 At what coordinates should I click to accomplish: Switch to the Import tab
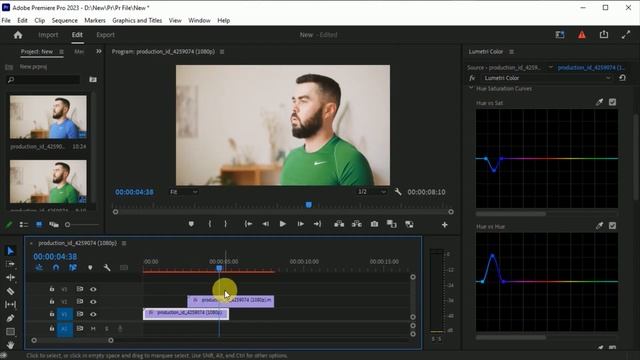[x=48, y=35]
